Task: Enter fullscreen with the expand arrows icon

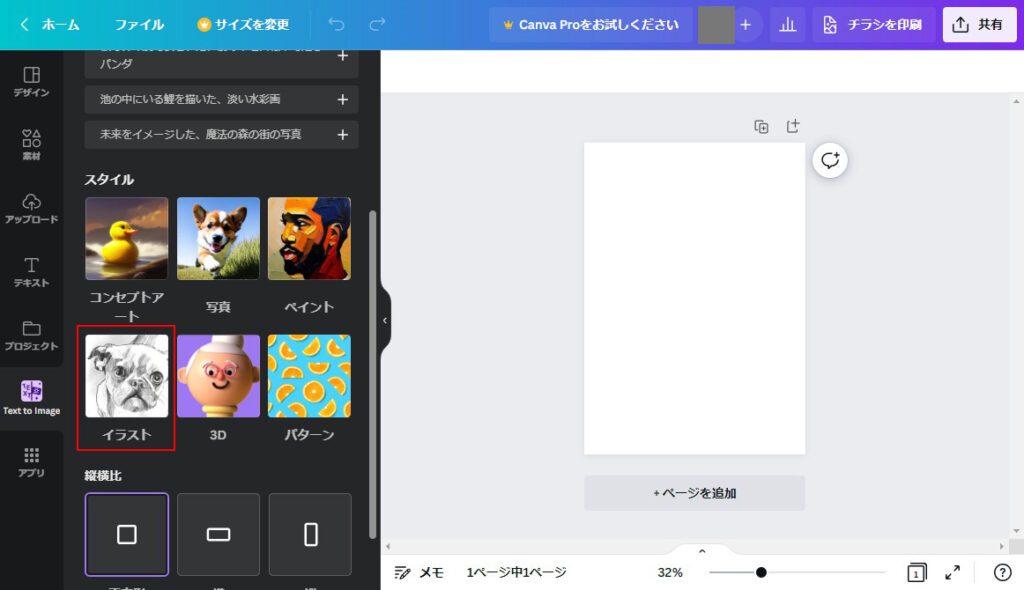Action: 953,572
